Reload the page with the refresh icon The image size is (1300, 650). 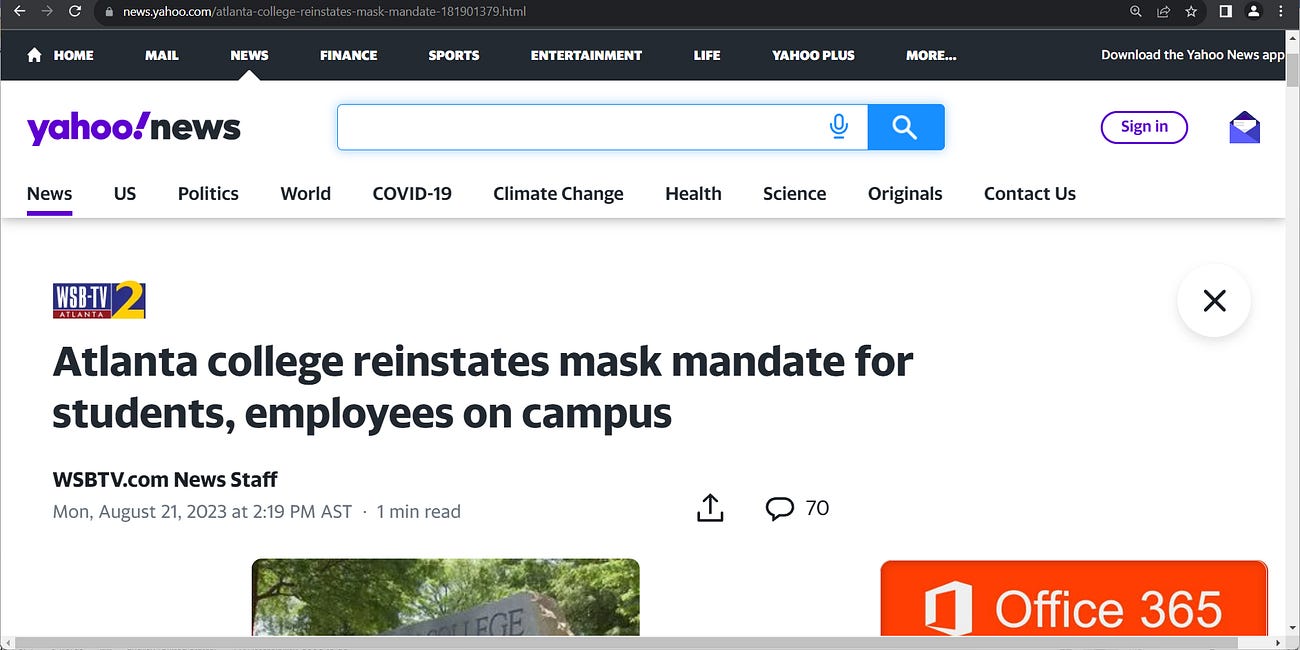click(x=74, y=12)
